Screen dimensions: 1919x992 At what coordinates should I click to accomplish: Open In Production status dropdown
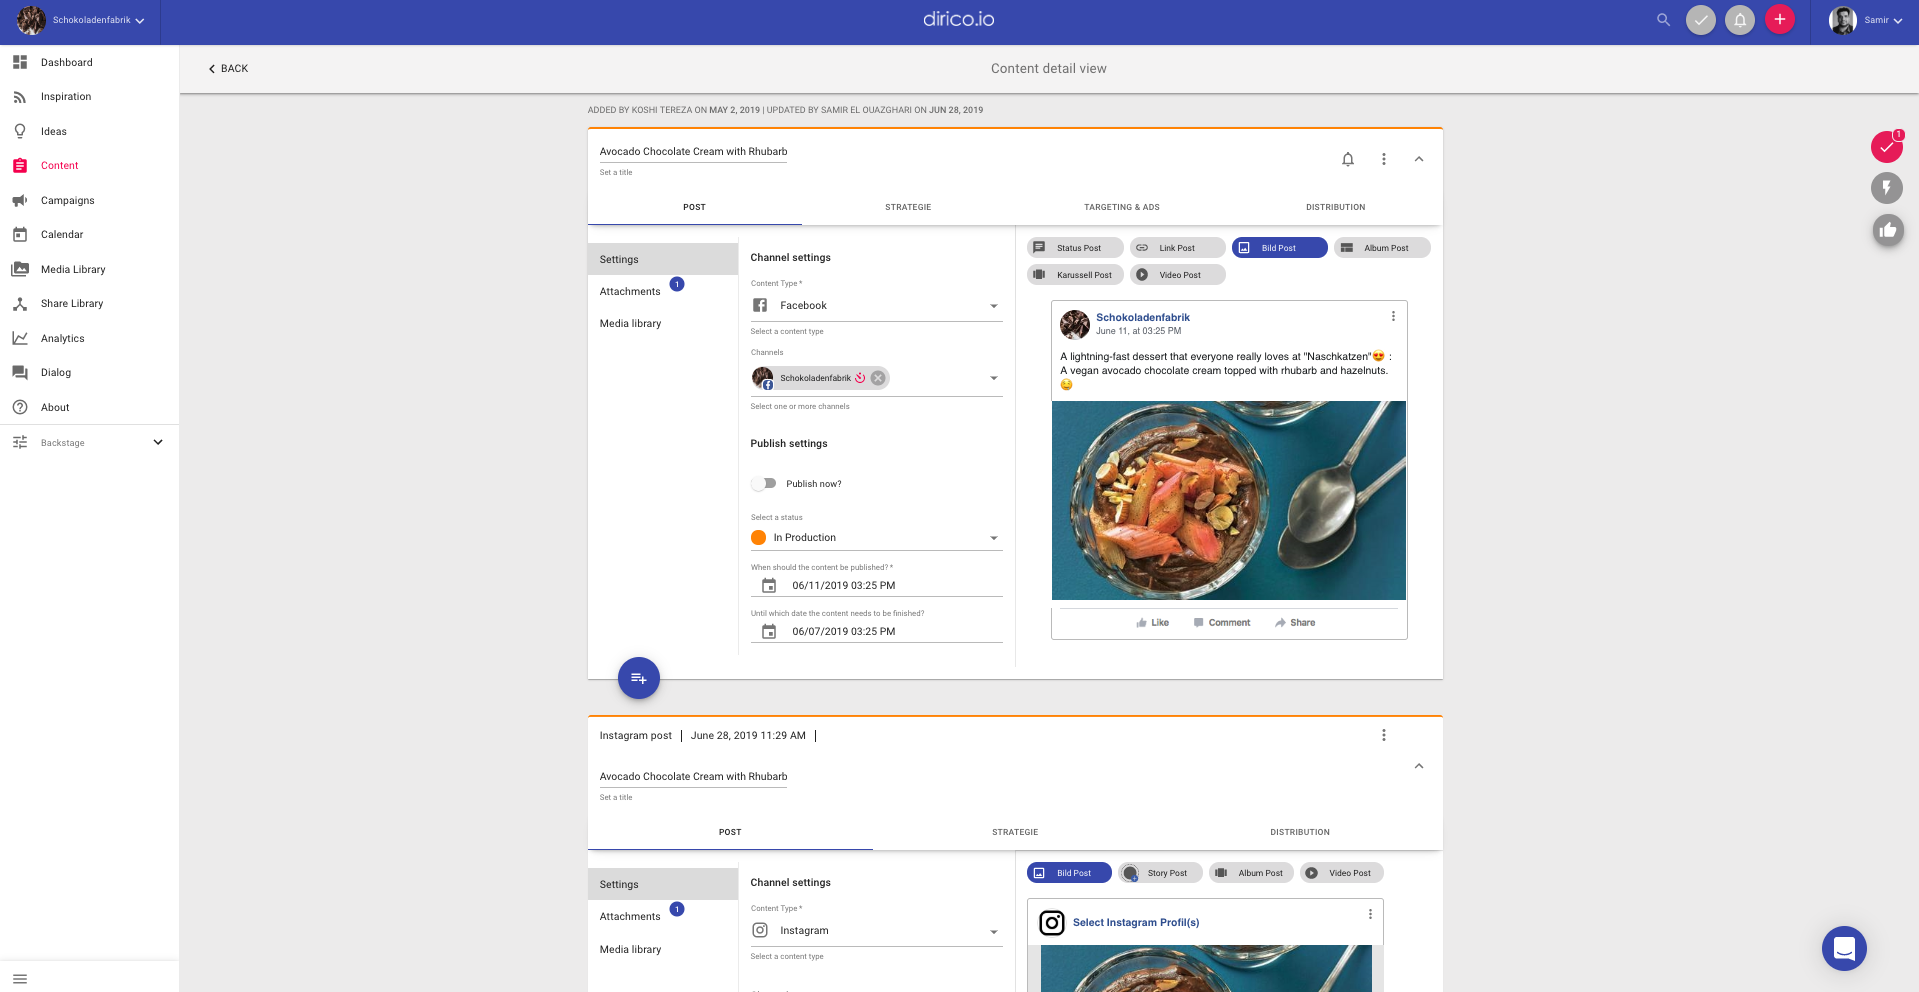[x=877, y=538]
